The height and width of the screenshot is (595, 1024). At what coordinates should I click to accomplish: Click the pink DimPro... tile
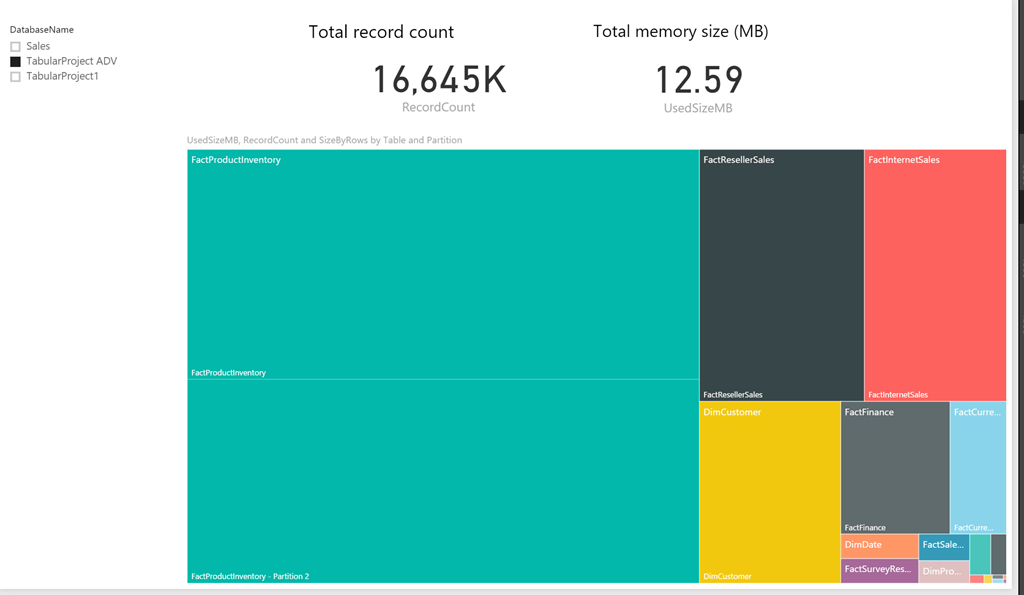tap(944, 571)
